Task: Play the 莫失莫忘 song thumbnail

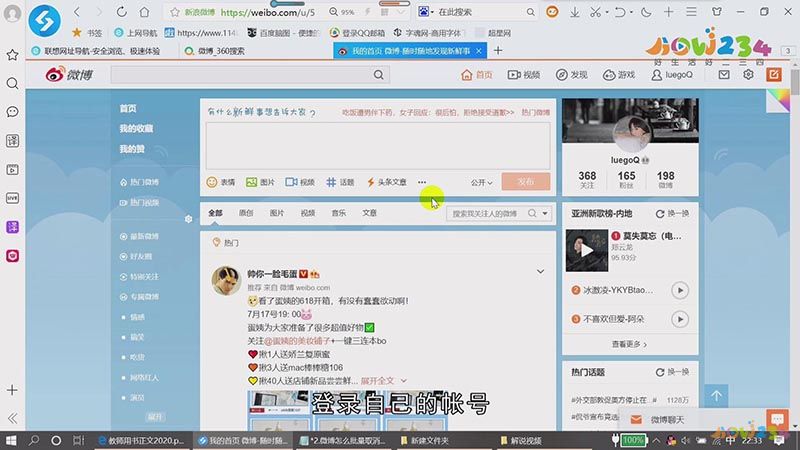Action: [587, 251]
